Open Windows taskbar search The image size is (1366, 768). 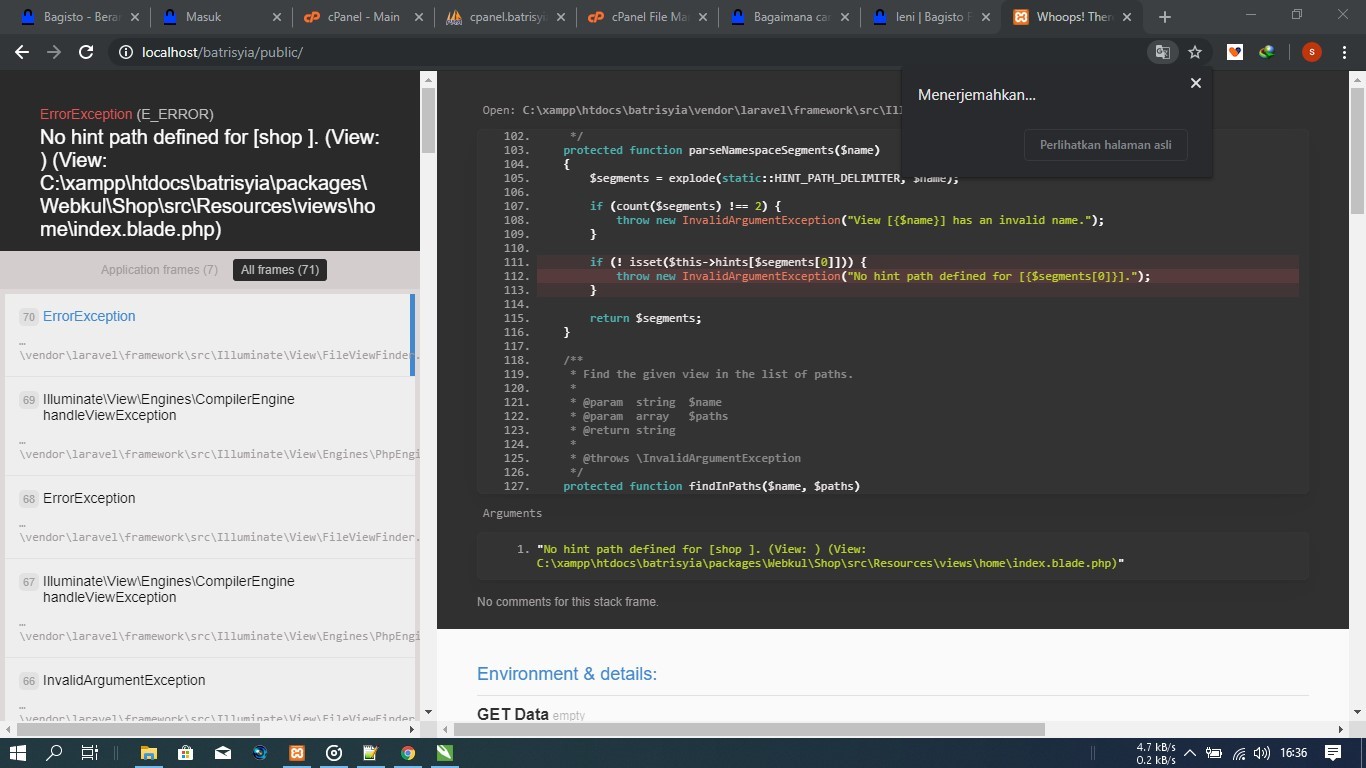(55, 753)
